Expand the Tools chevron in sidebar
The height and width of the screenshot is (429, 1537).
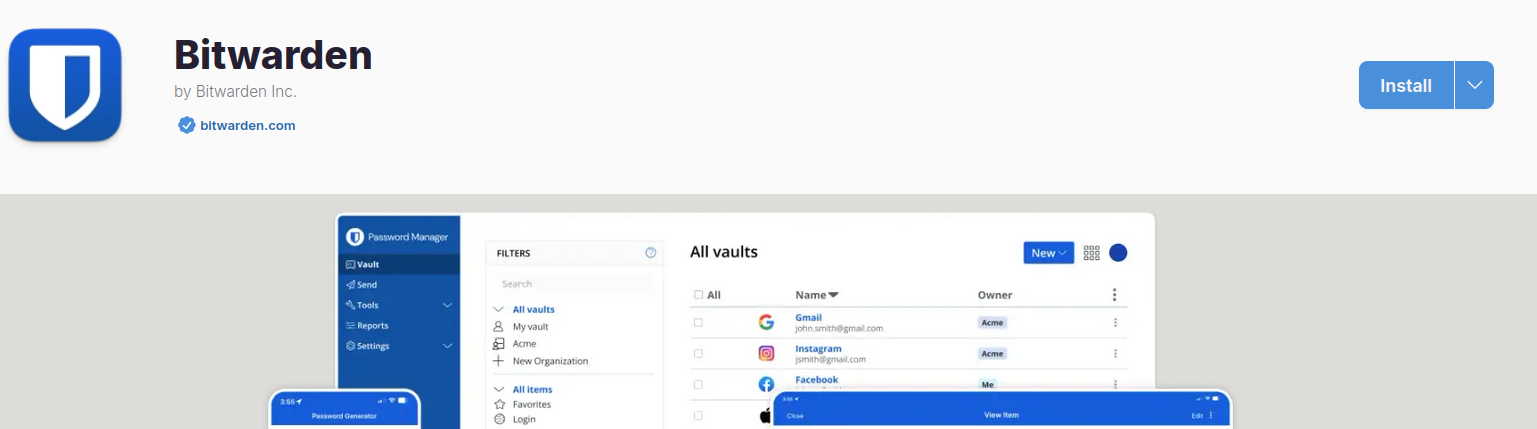(447, 305)
